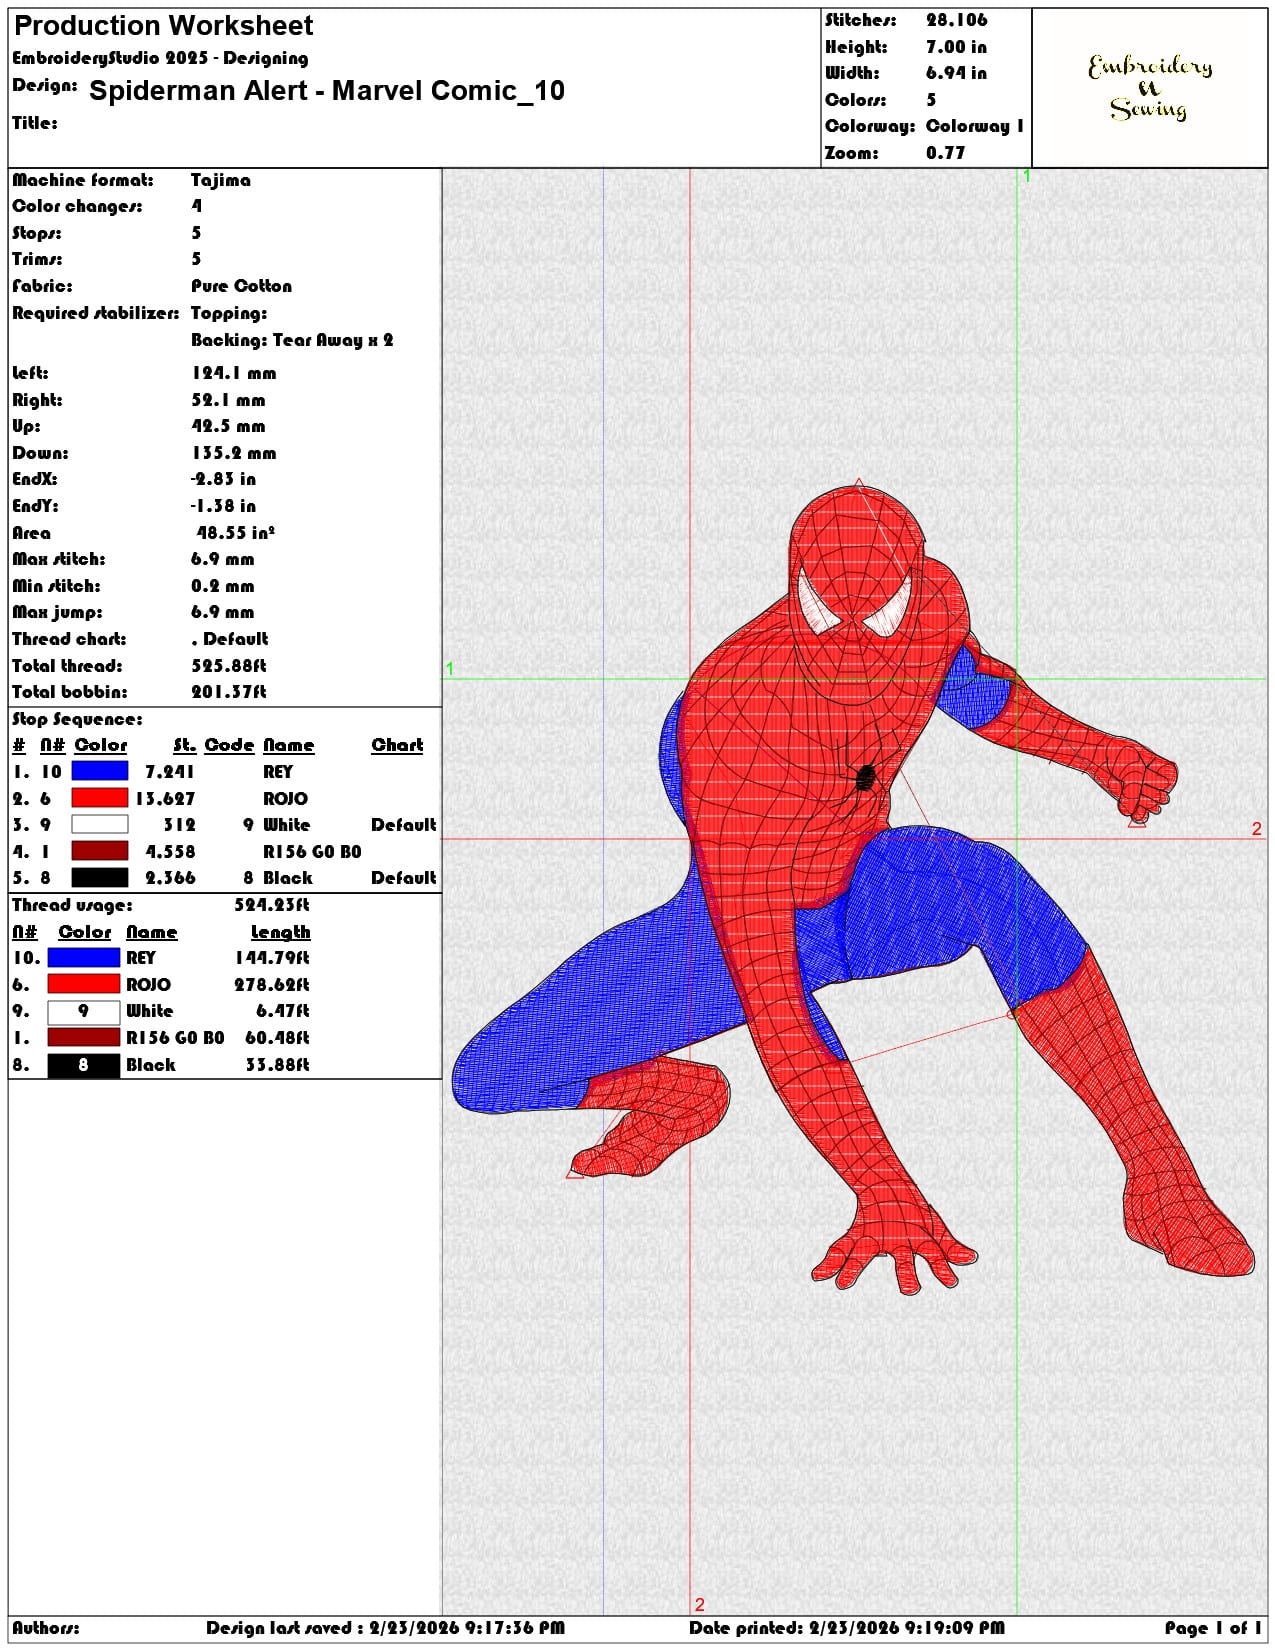Click the Height value 7.00 in
This screenshot has width=1275, height=1650.
pyautogui.click(x=956, y=47)
